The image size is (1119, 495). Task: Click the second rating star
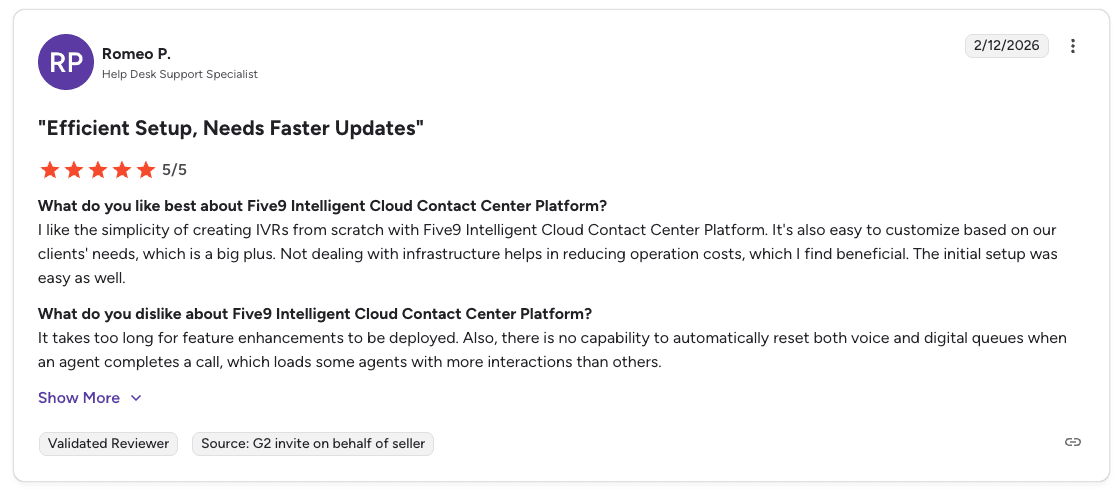(74, 170)
